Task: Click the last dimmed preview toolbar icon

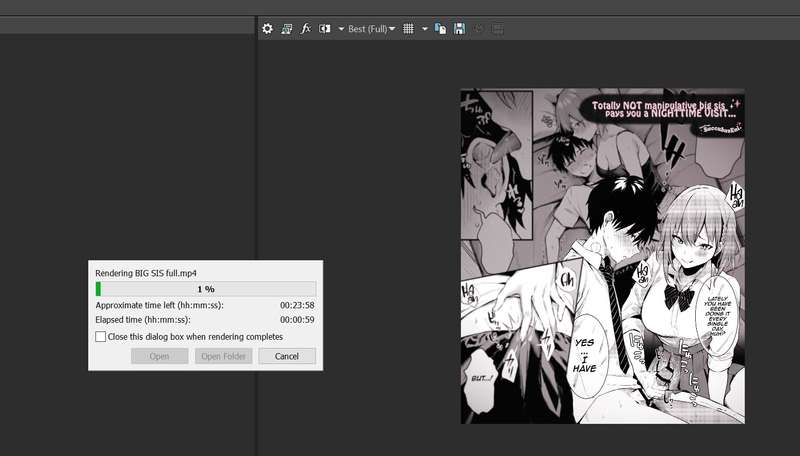Action: (497, 29)
